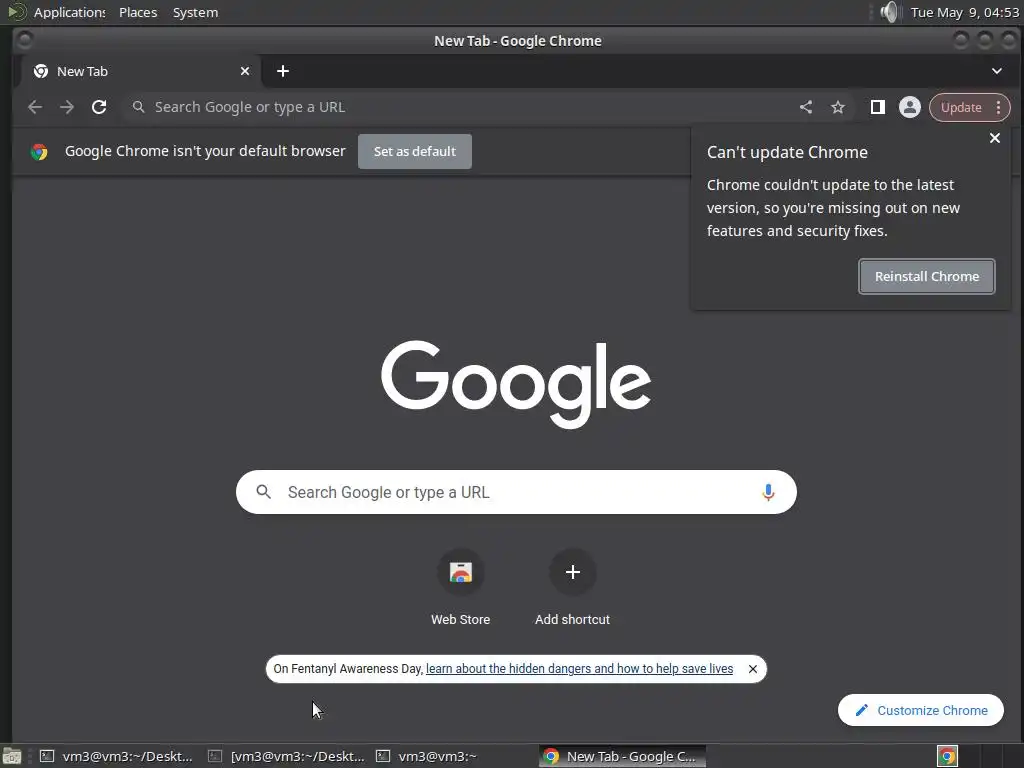Image resolution: width=1024 pixels, height=768 pixels.
Task: Click show desktop icon in bottom panel
Action: [12, 756]
